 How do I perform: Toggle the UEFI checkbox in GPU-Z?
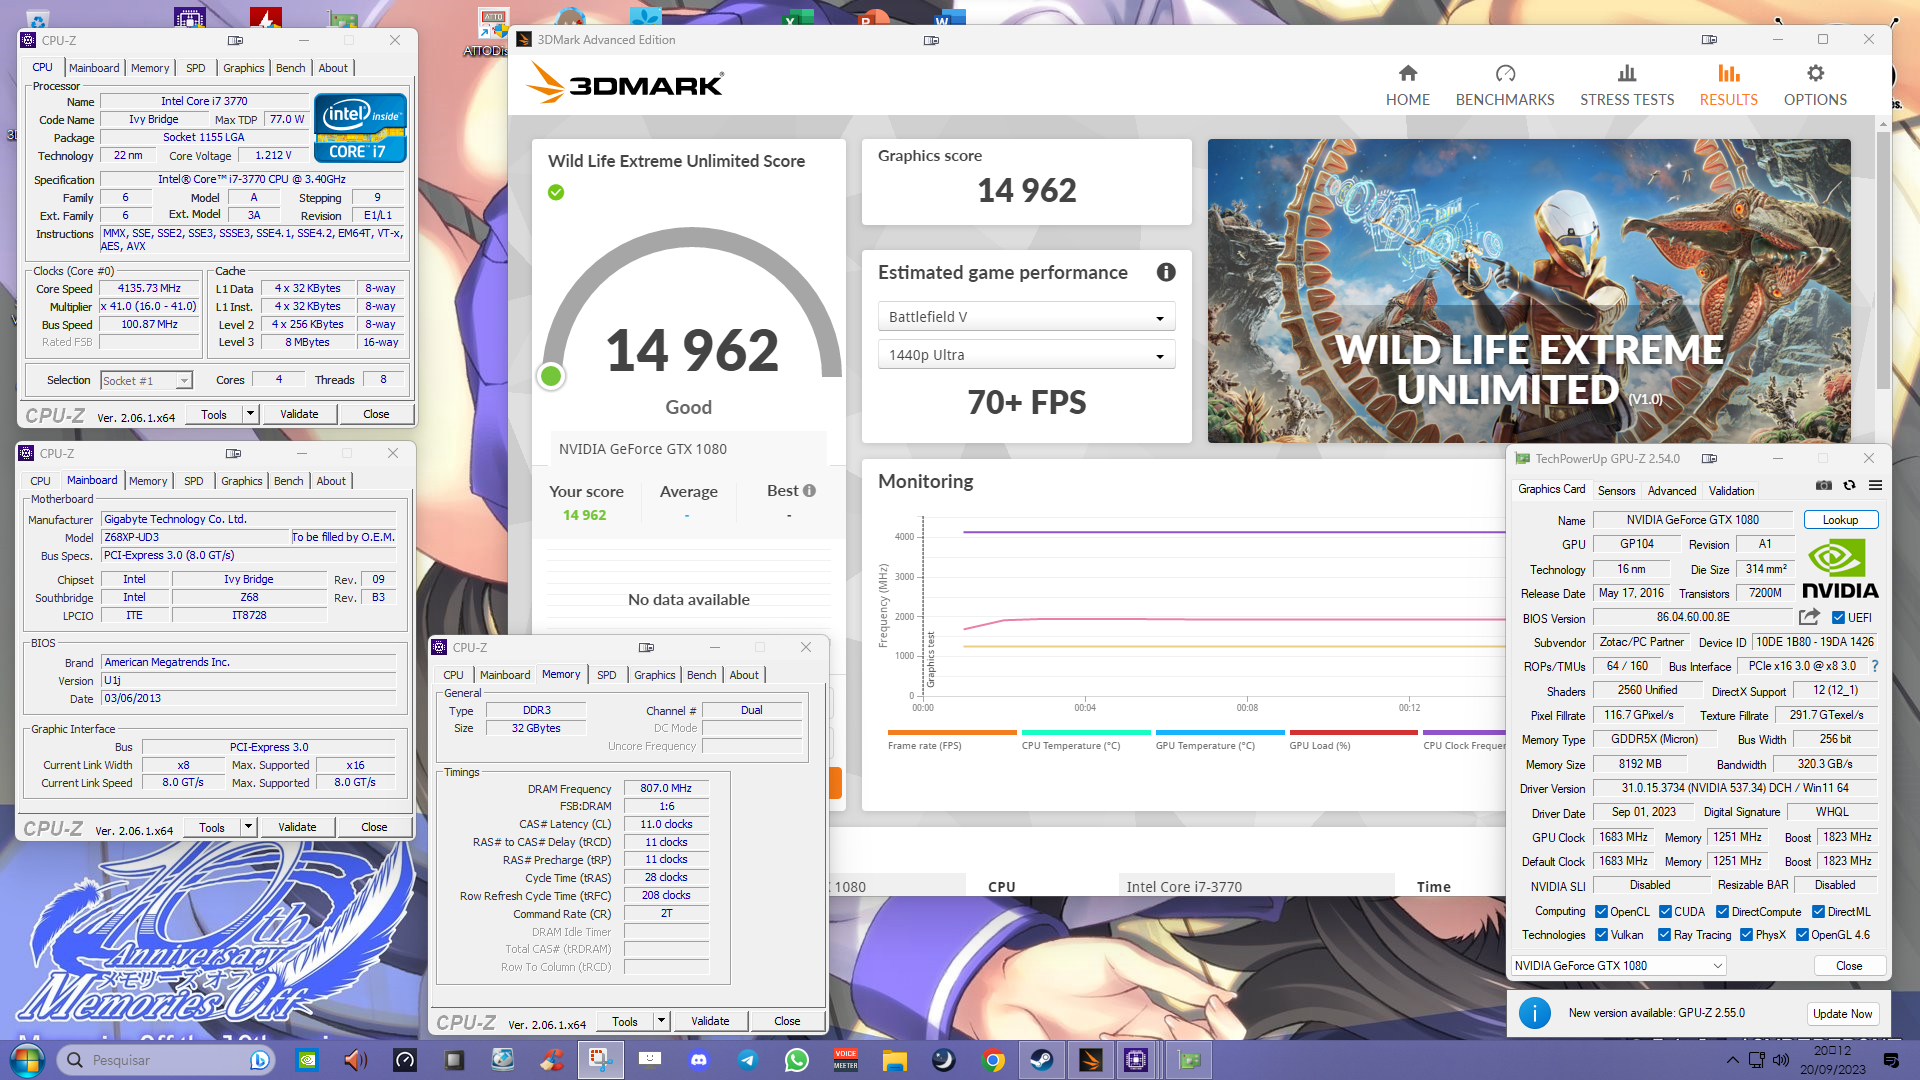pos(1838,618)
